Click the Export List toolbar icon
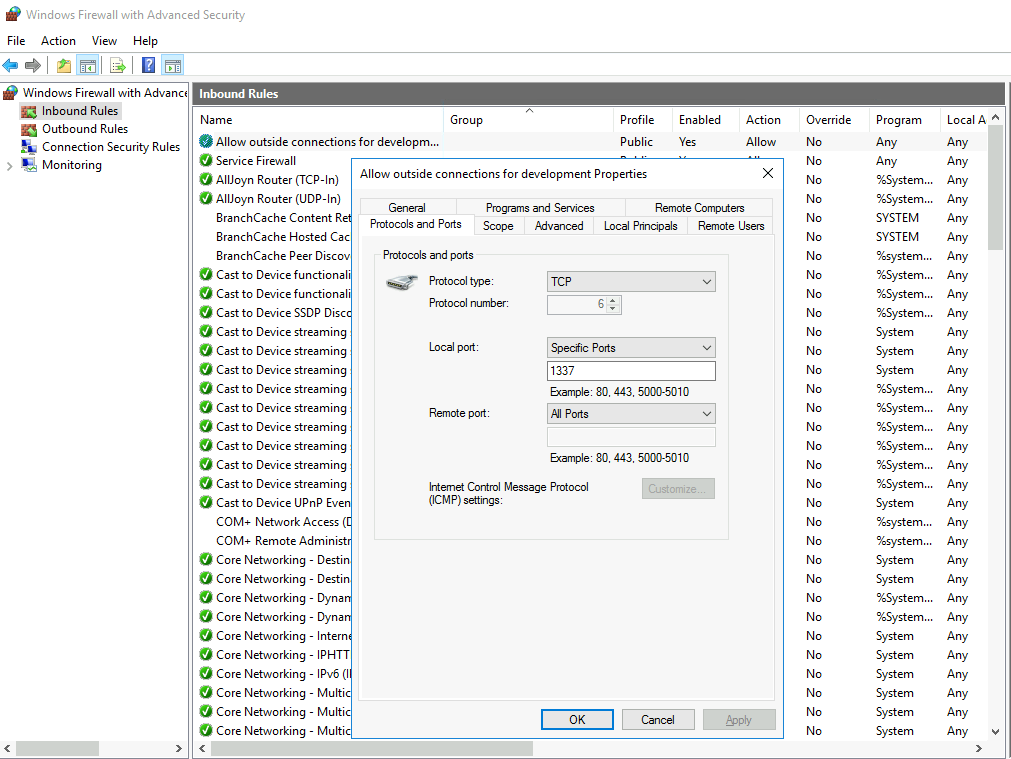 point(117,64)
